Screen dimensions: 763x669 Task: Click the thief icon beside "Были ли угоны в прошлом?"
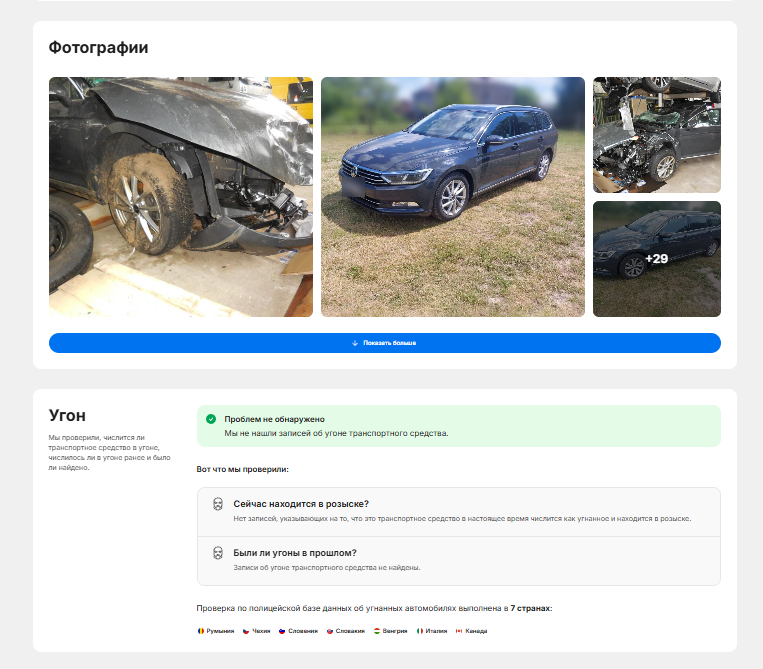click(218, 553)
